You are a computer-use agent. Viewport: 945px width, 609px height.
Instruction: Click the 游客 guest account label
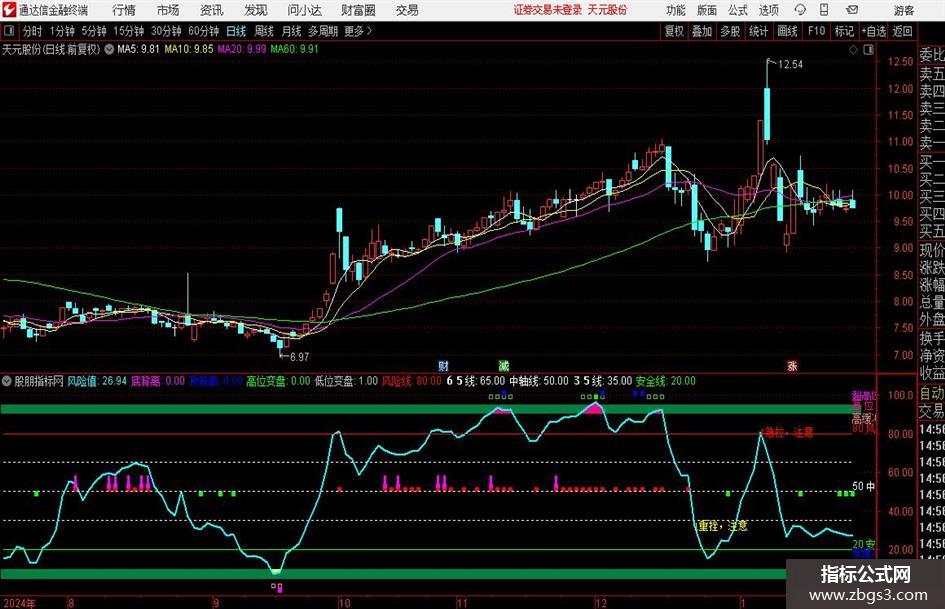tap(904, 10)
